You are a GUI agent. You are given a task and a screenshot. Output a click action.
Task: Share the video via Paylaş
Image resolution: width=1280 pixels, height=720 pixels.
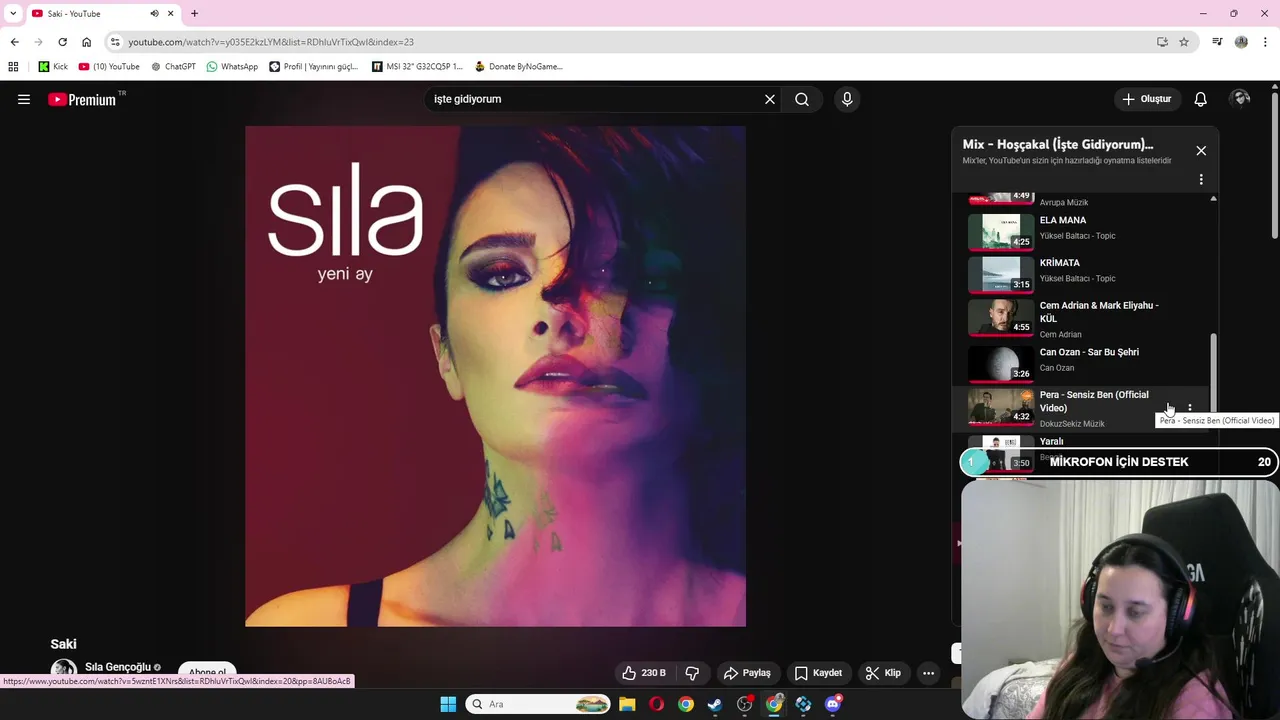(x=747, y=673)
